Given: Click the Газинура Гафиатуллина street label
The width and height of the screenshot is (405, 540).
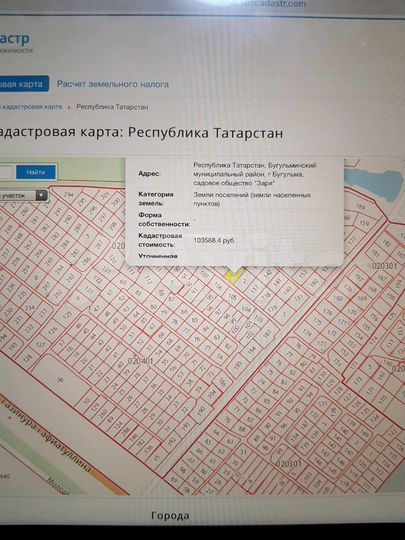Looking at the screenshot, I should coord(47,434).
